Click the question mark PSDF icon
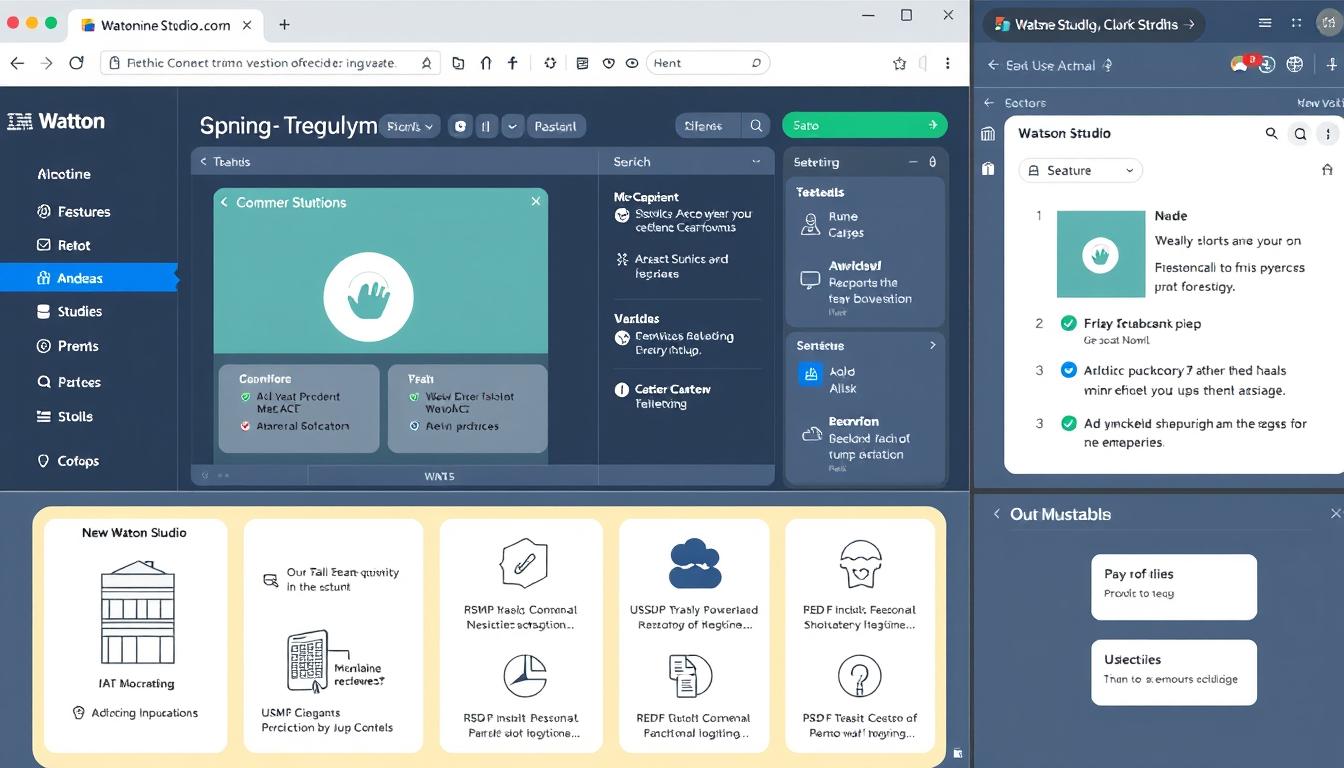 [859, 675]
